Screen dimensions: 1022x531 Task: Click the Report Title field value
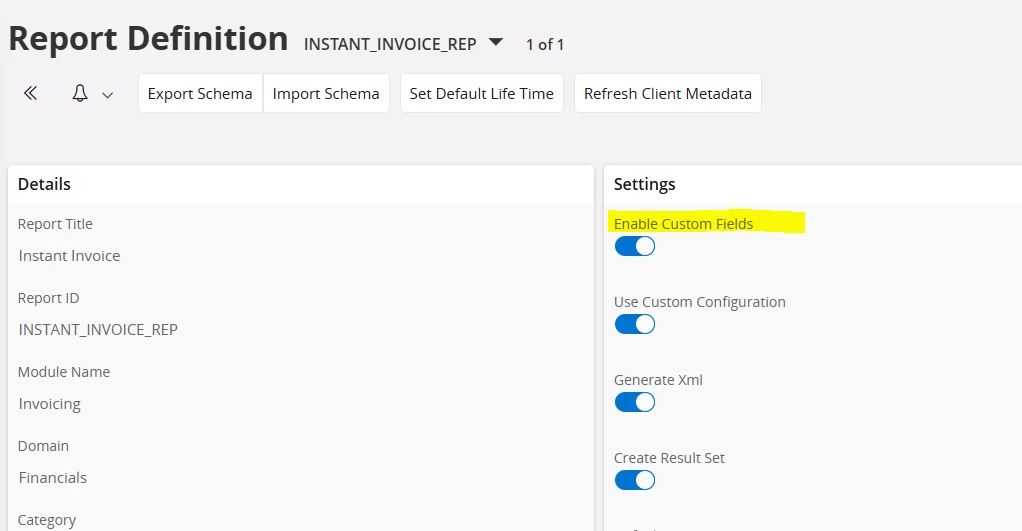69,256
